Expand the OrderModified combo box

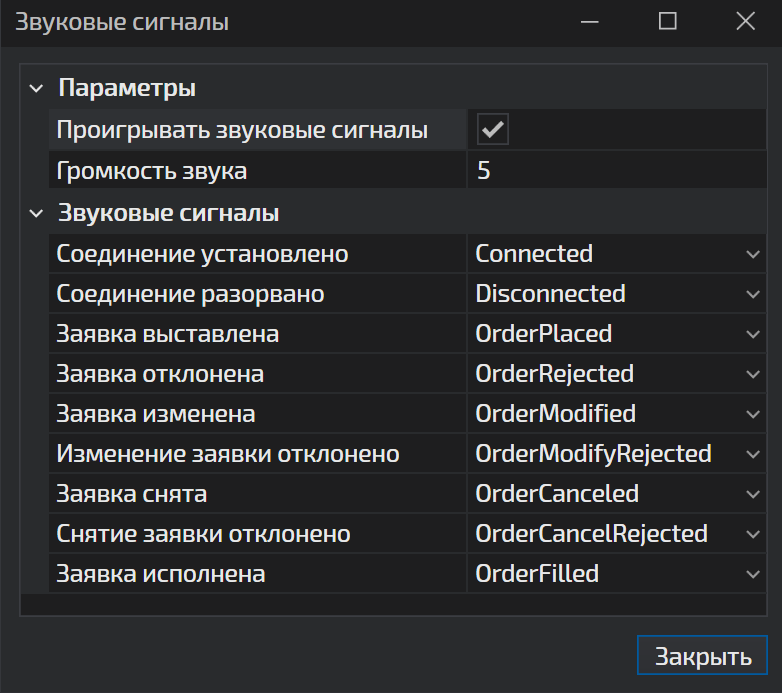(753, 414)
